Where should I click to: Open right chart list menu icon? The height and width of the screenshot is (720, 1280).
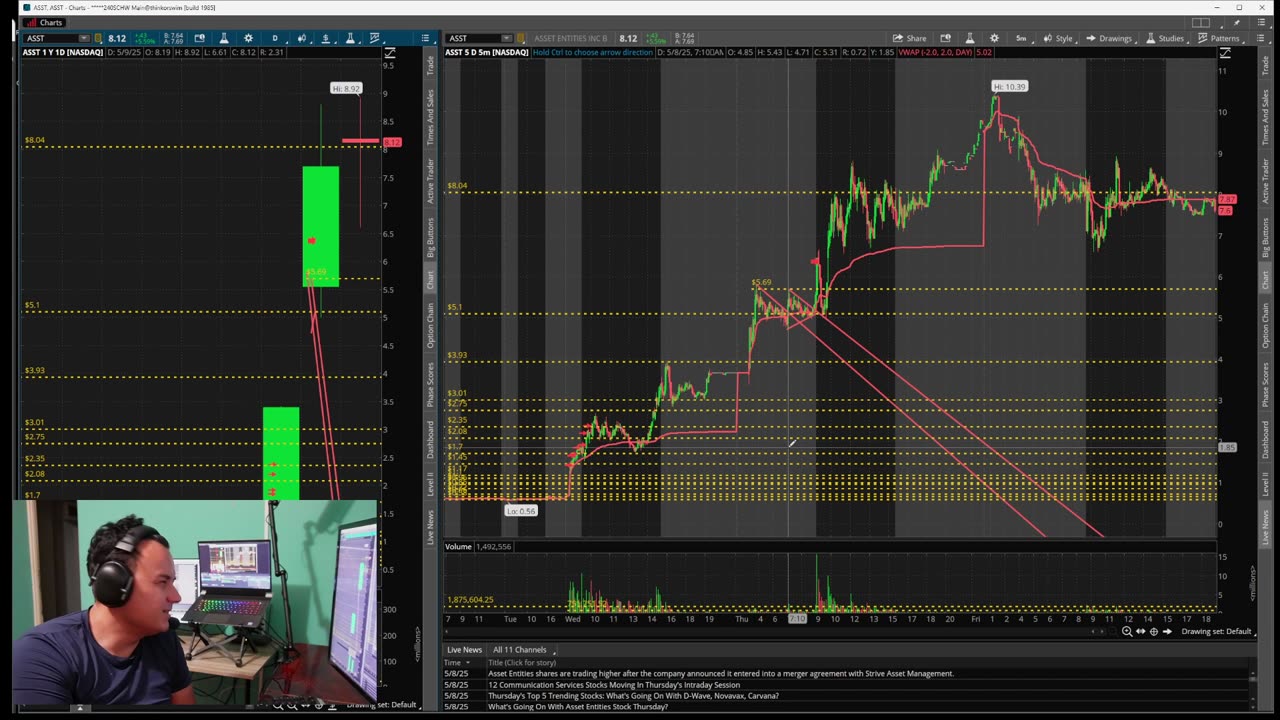click(x=1260, y=38)
